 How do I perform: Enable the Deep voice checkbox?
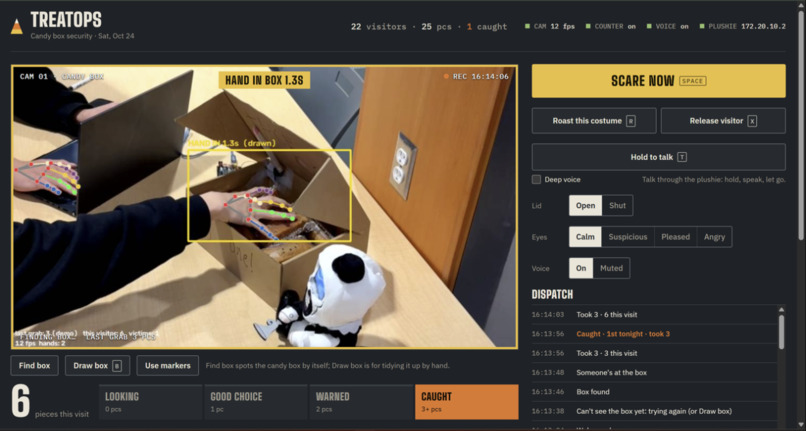[537, 179]
